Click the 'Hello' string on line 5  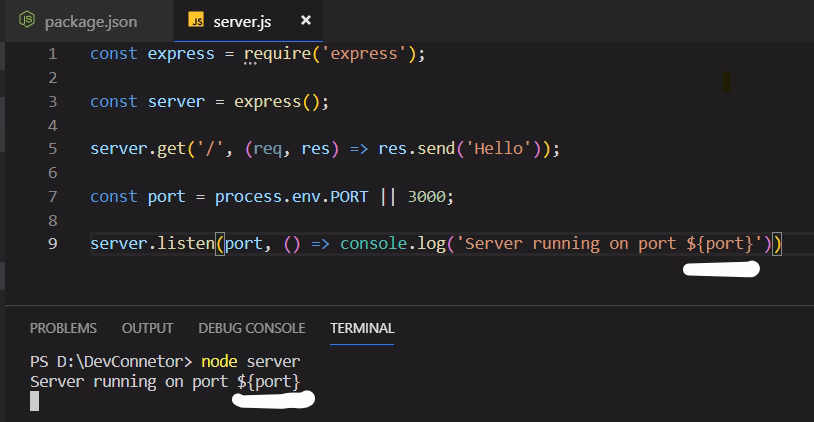(x=499, y=149)
